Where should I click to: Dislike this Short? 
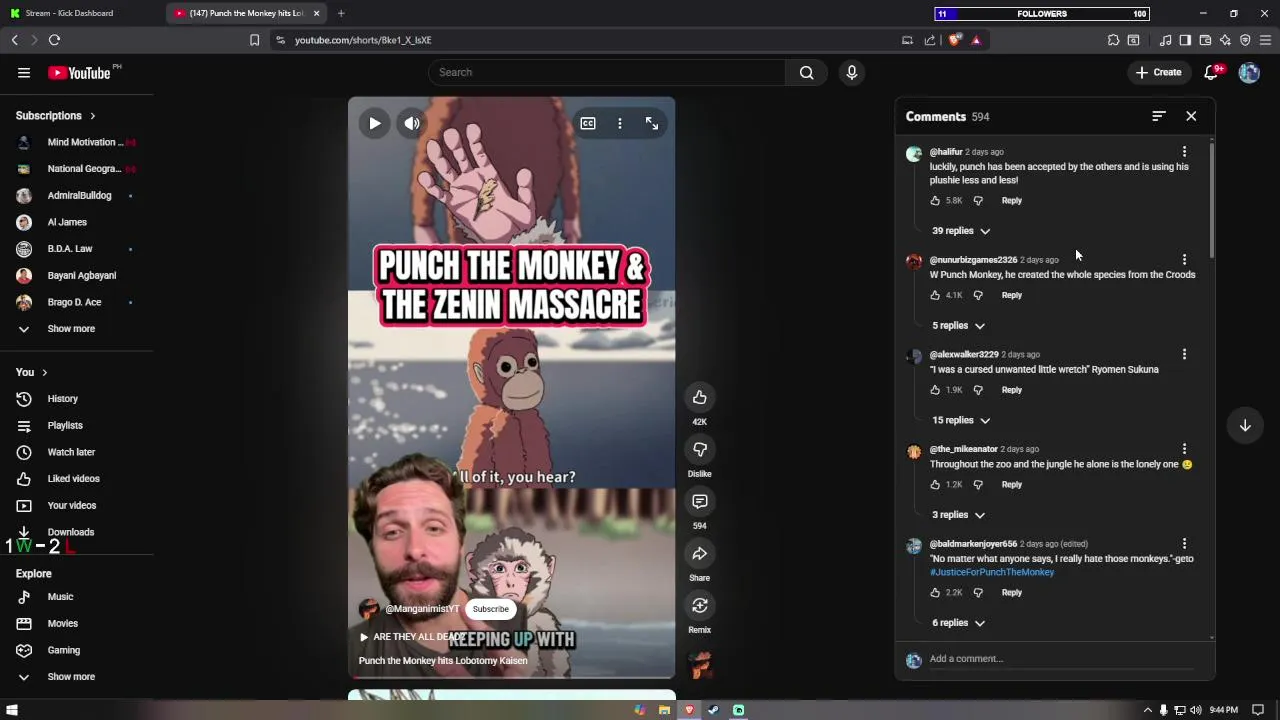700,450
